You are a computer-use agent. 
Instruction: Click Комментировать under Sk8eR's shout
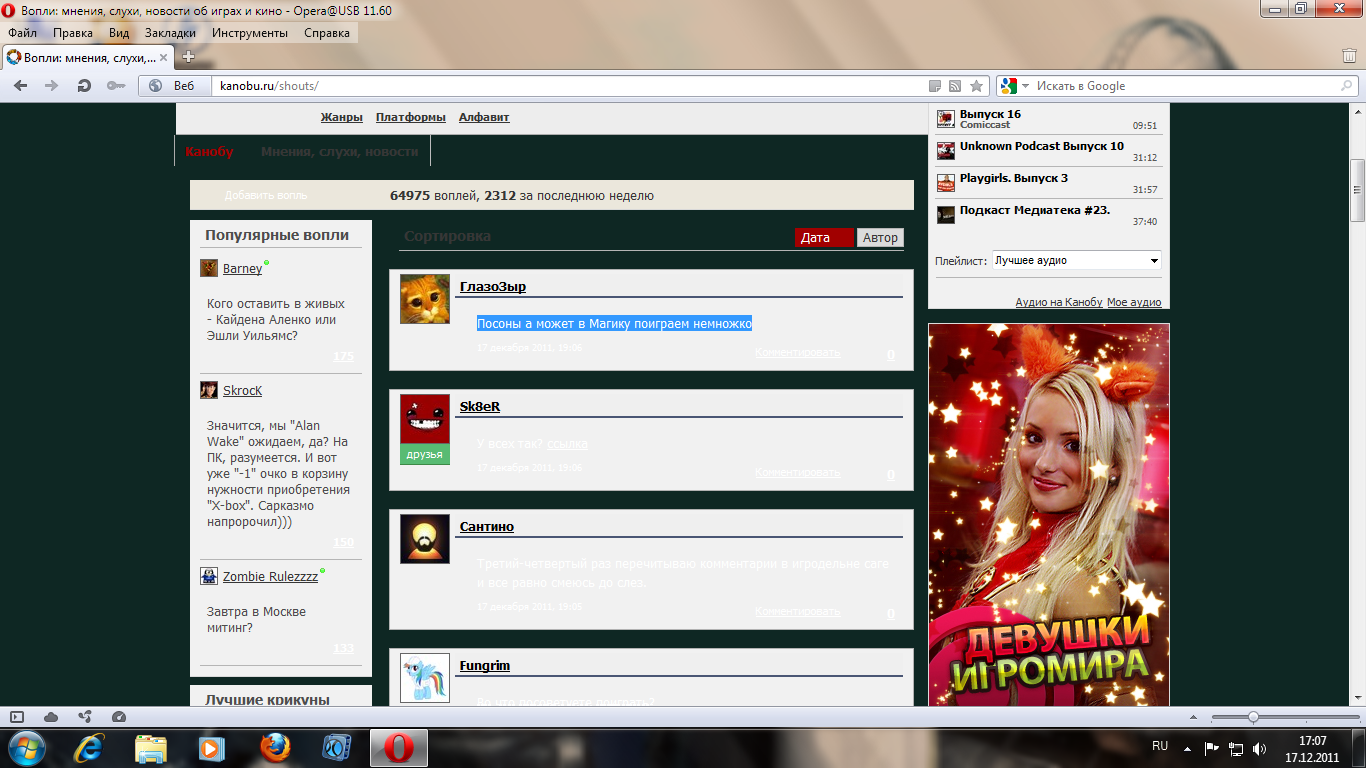[x=797, y=473]
